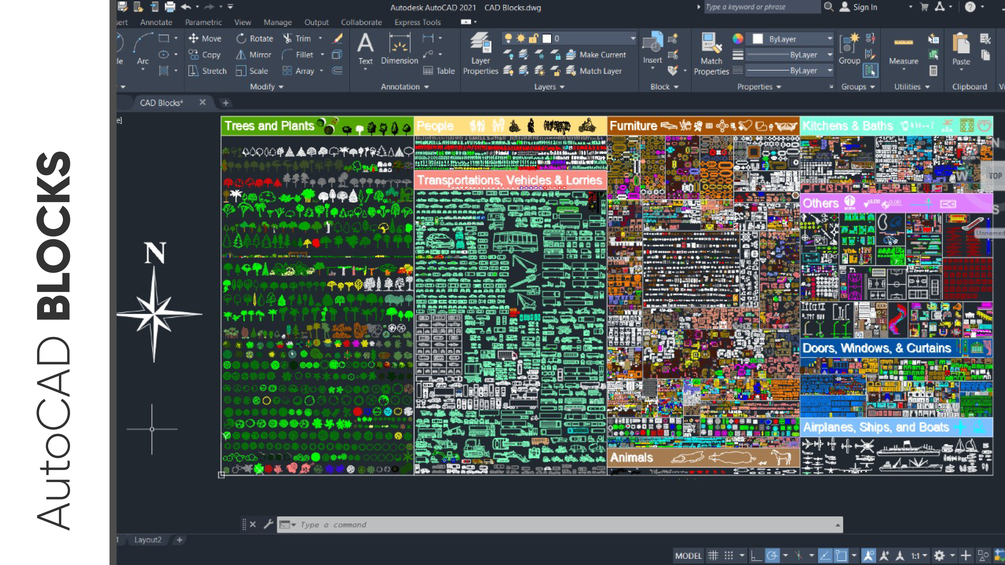This screenshot has width=1005, height=565.
Task: Add a new drawing tab with plus button
Action: pos(225,102)
